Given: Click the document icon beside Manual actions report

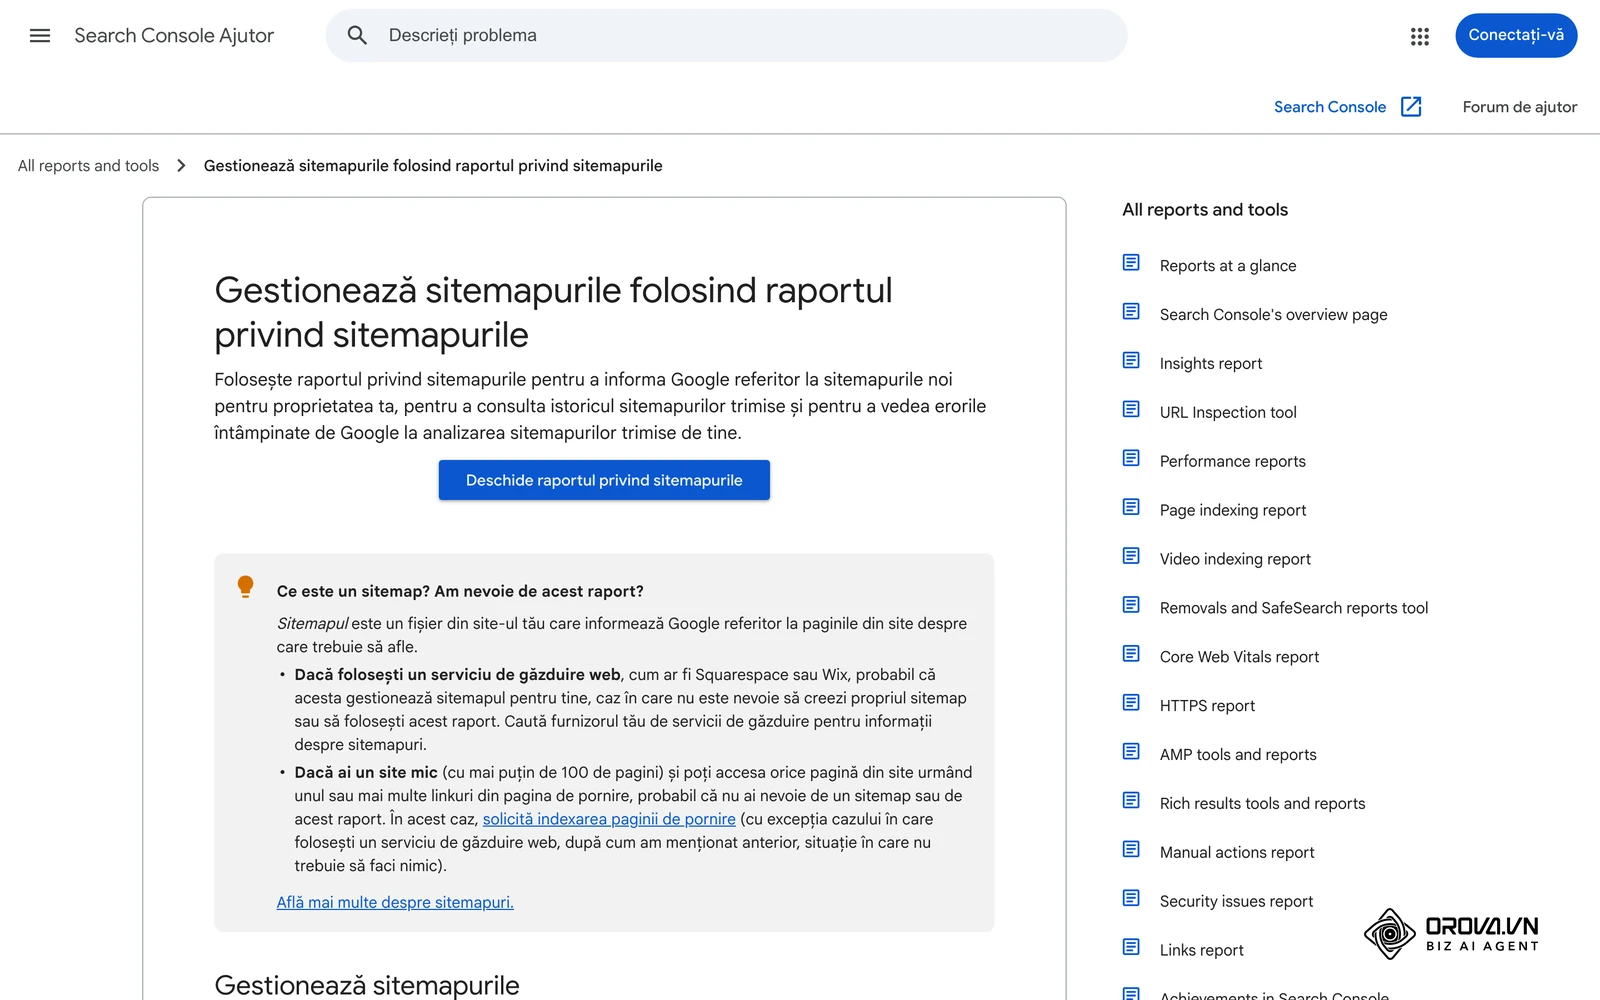Looking at the screenshot, I should pyautogui.click(x=1131, y=850).
